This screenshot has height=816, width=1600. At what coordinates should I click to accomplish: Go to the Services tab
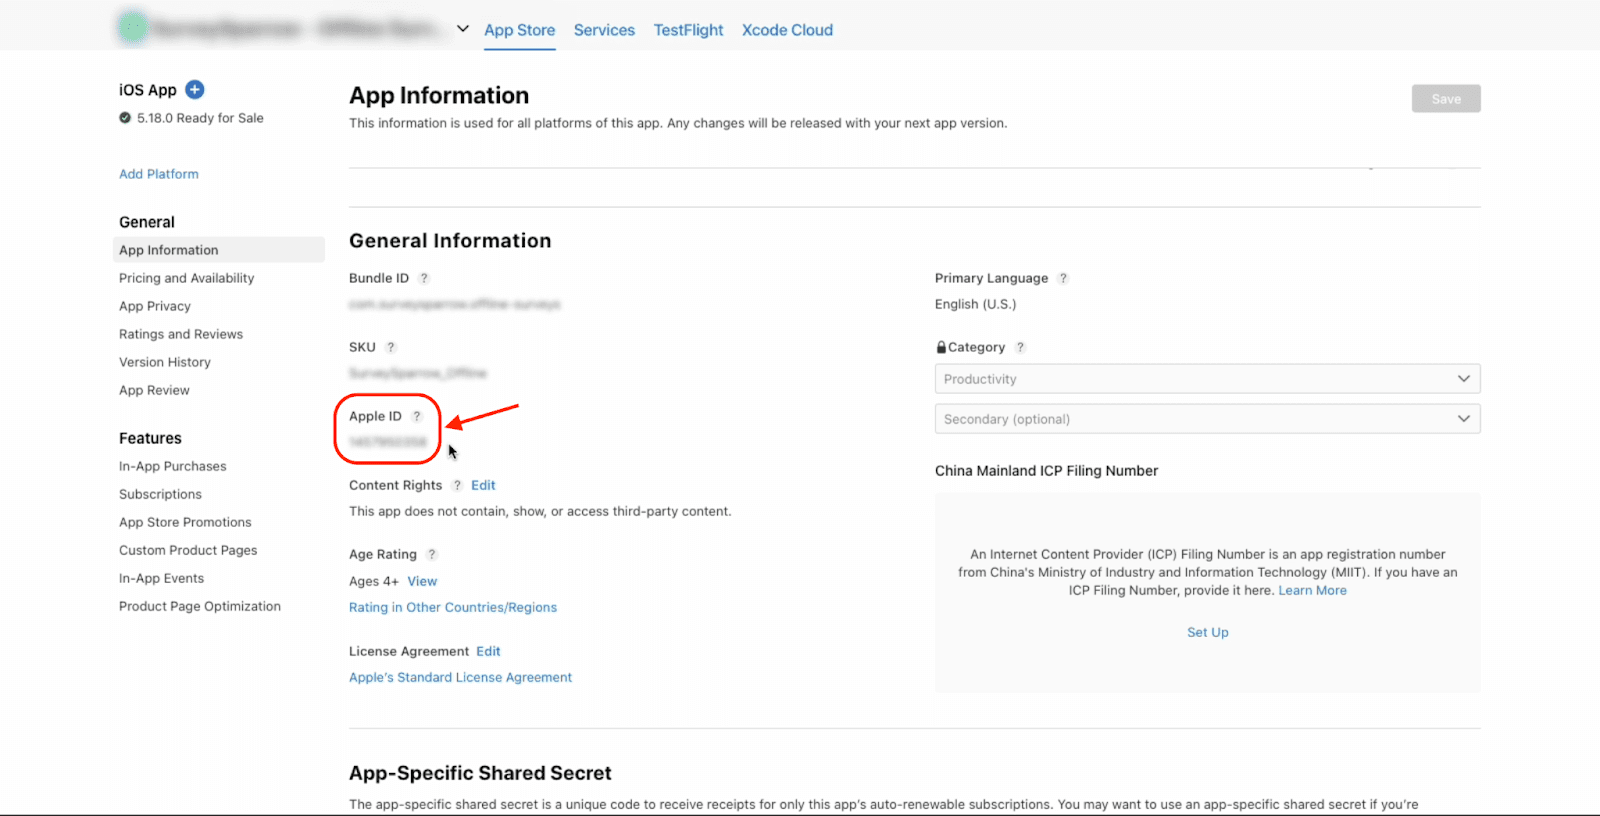[604, 30]
